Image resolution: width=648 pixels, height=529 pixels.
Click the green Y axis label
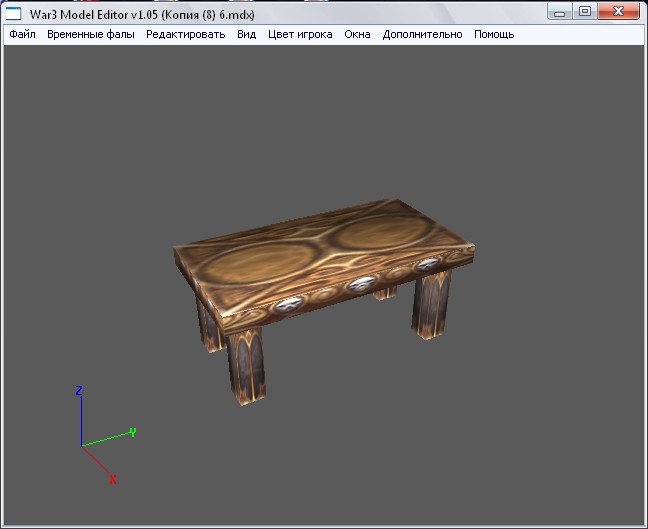tap(133, 432)
